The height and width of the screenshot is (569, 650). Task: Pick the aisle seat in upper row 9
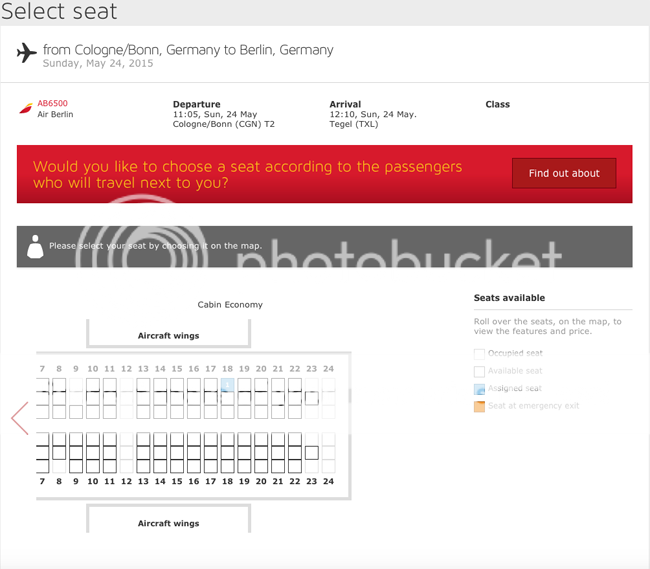[76, 411]
